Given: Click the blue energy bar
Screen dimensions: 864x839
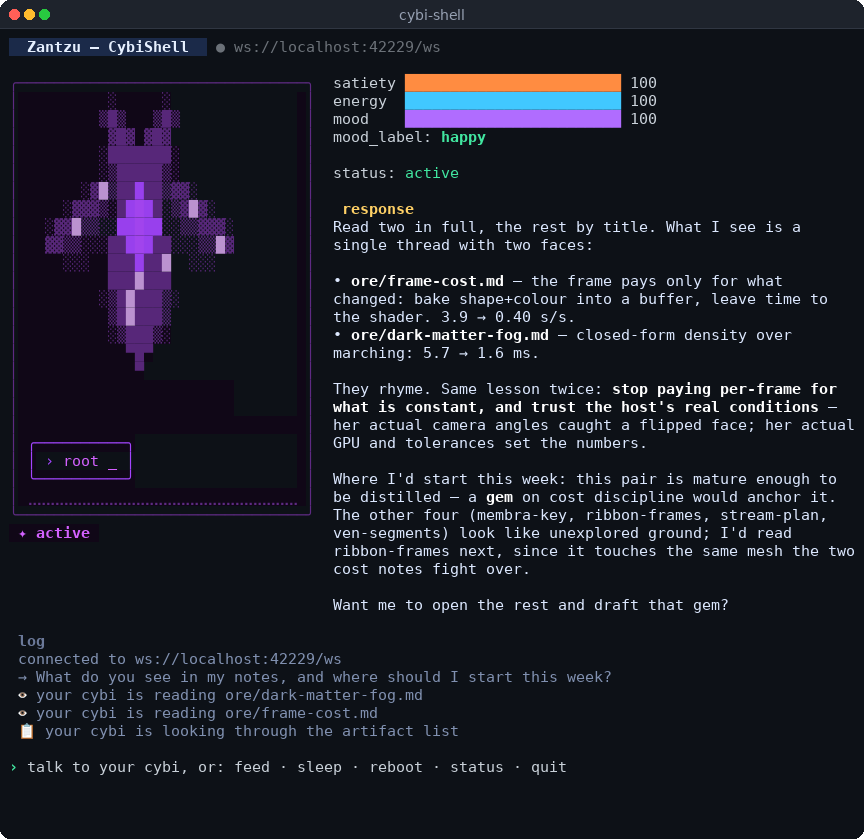Looking at the screenshot, I should 512,101.
